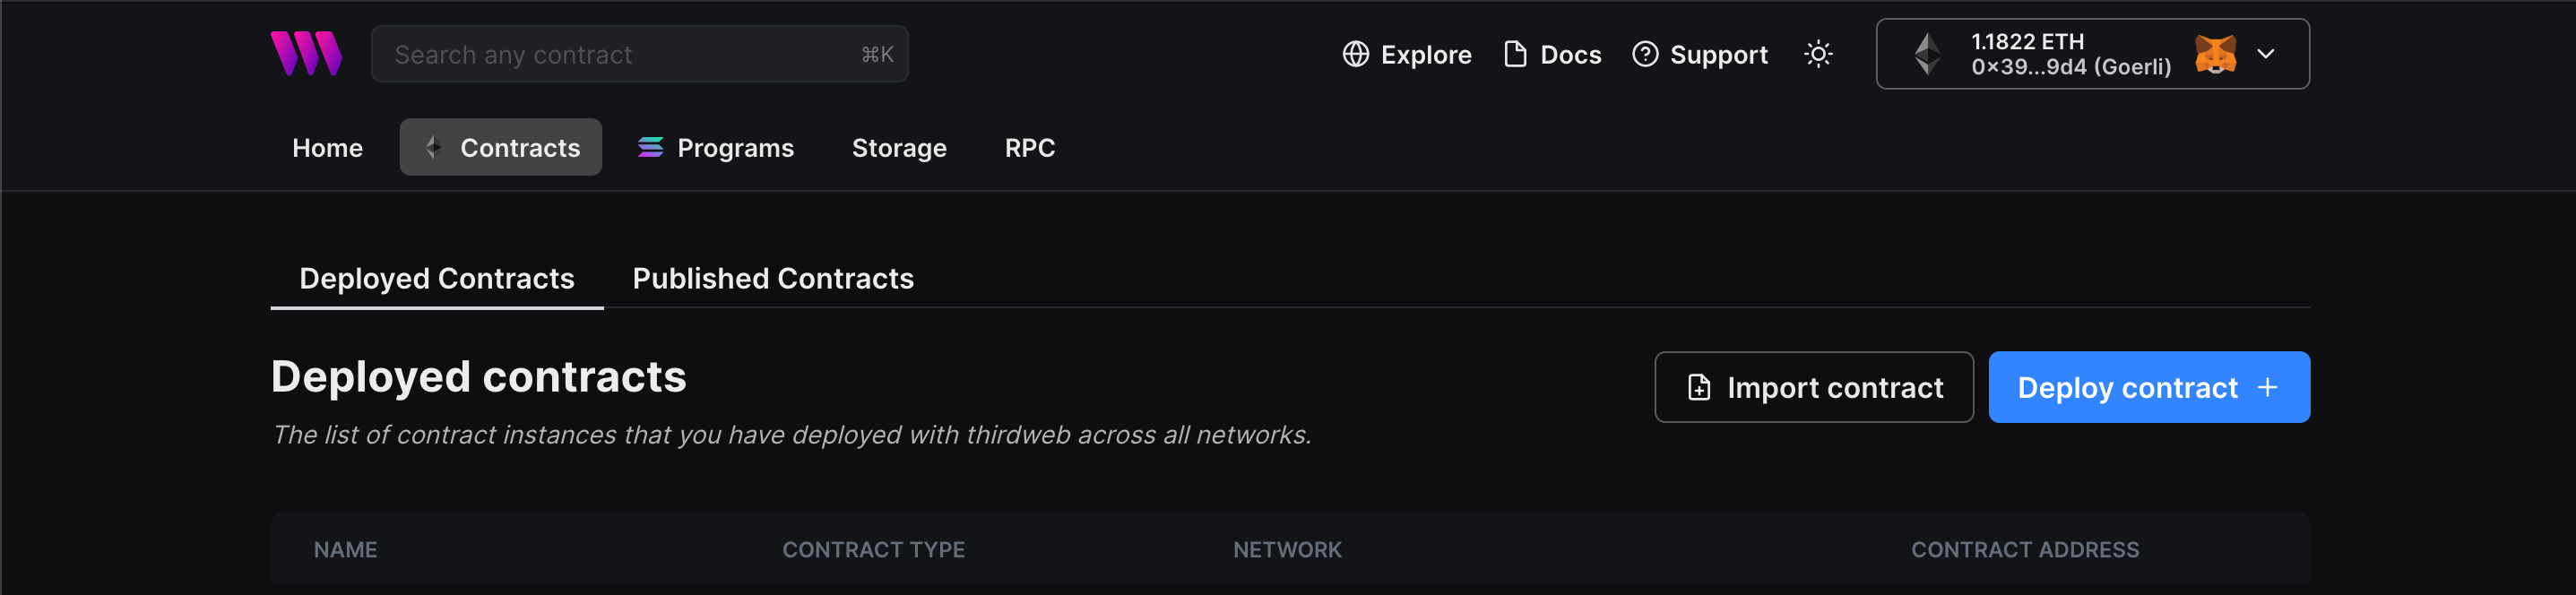
Task: Open Explore via the globe icon
Action: coord(1356,54)
